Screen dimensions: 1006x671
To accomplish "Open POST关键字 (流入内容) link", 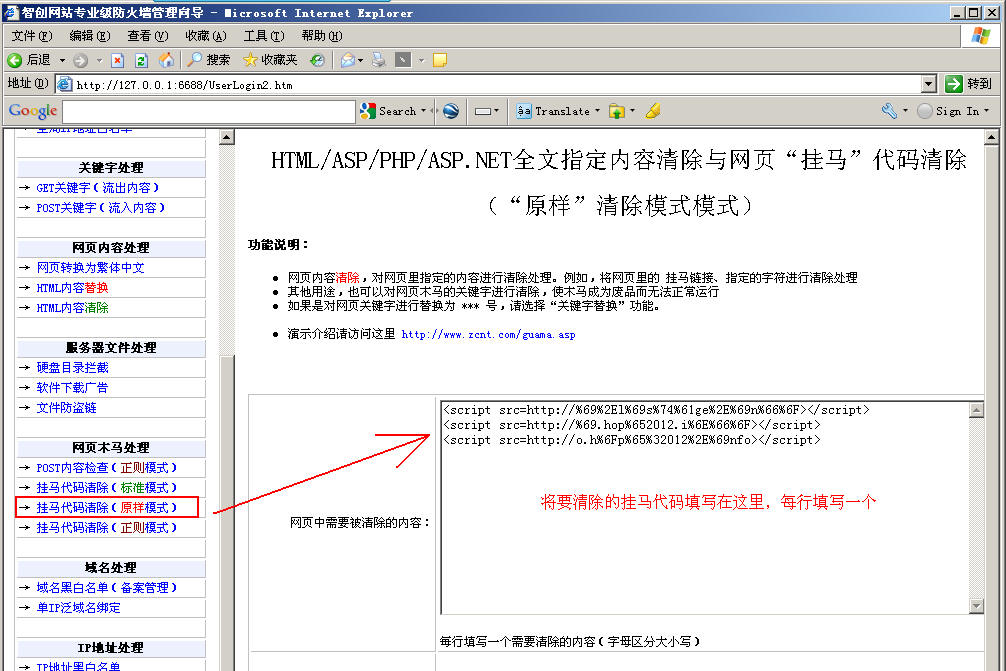I will [x=101, y=208].
